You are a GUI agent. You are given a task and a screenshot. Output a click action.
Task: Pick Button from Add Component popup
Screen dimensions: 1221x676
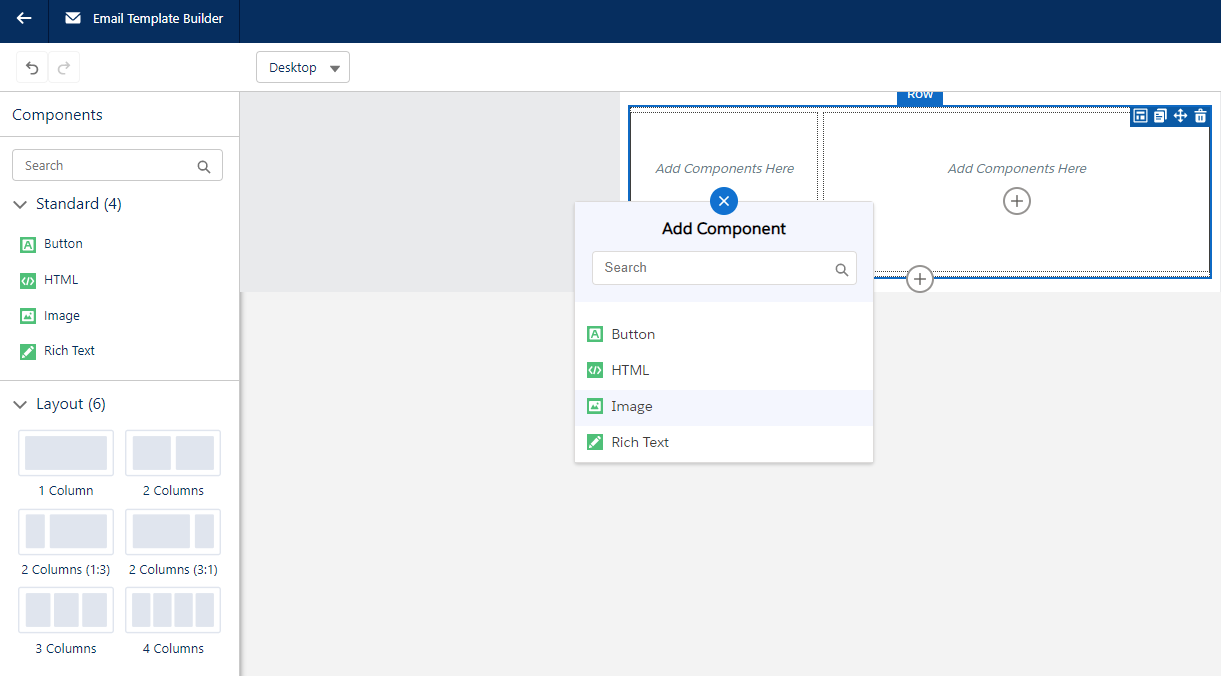click(x=632, y=334)
